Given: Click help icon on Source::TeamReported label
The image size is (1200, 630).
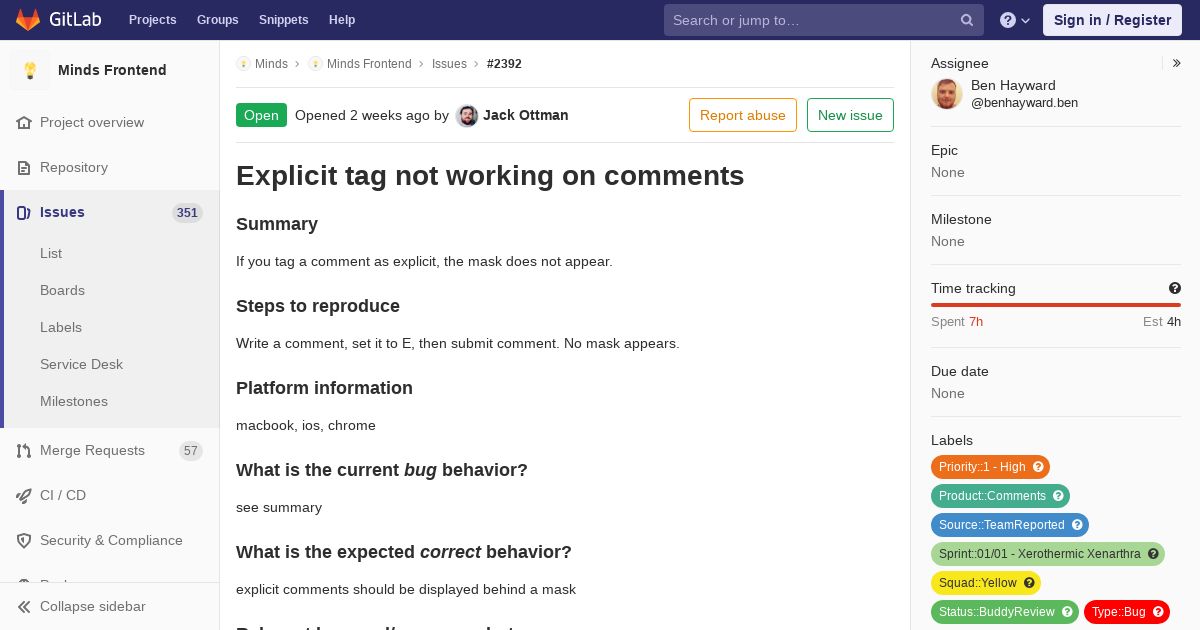Looking at the screenshot, I should tap(1077, 525).
